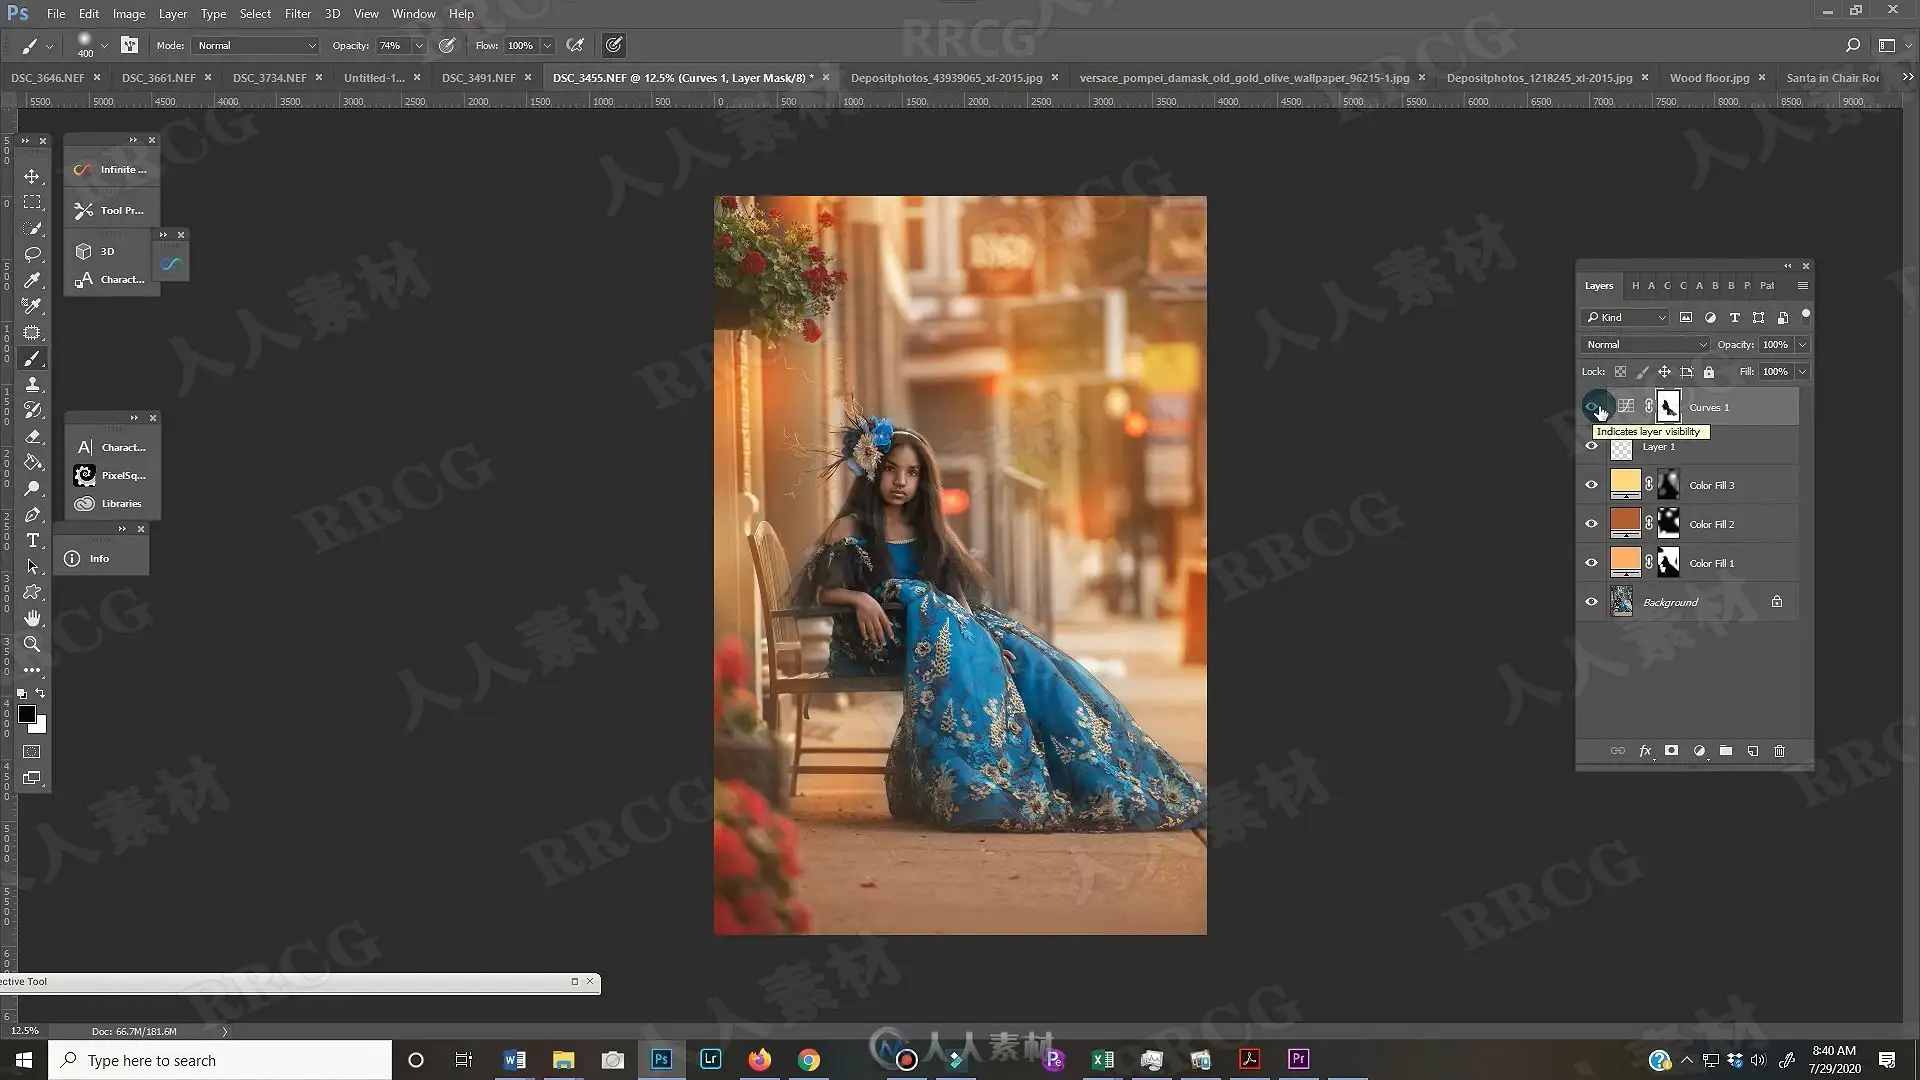Select the Curves 1 layer mask thumbnail
Viewport: 1920px width, 1080px height.
click(x=1668, y=407)
